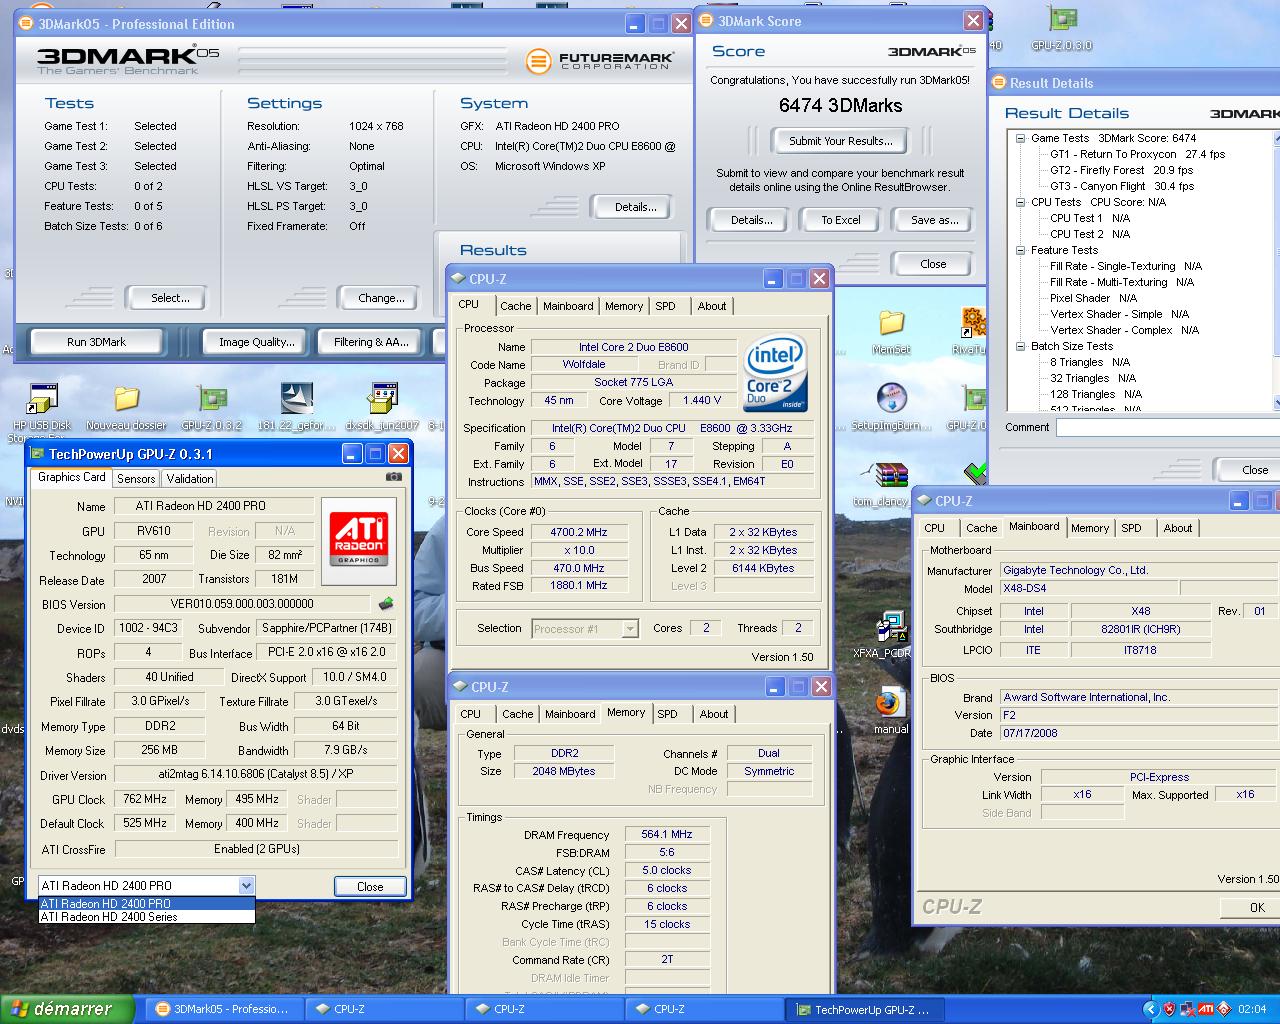Click the Filtering & AA... button
The width and height of the screenshot is (1280, 1024).
point(371,342)
